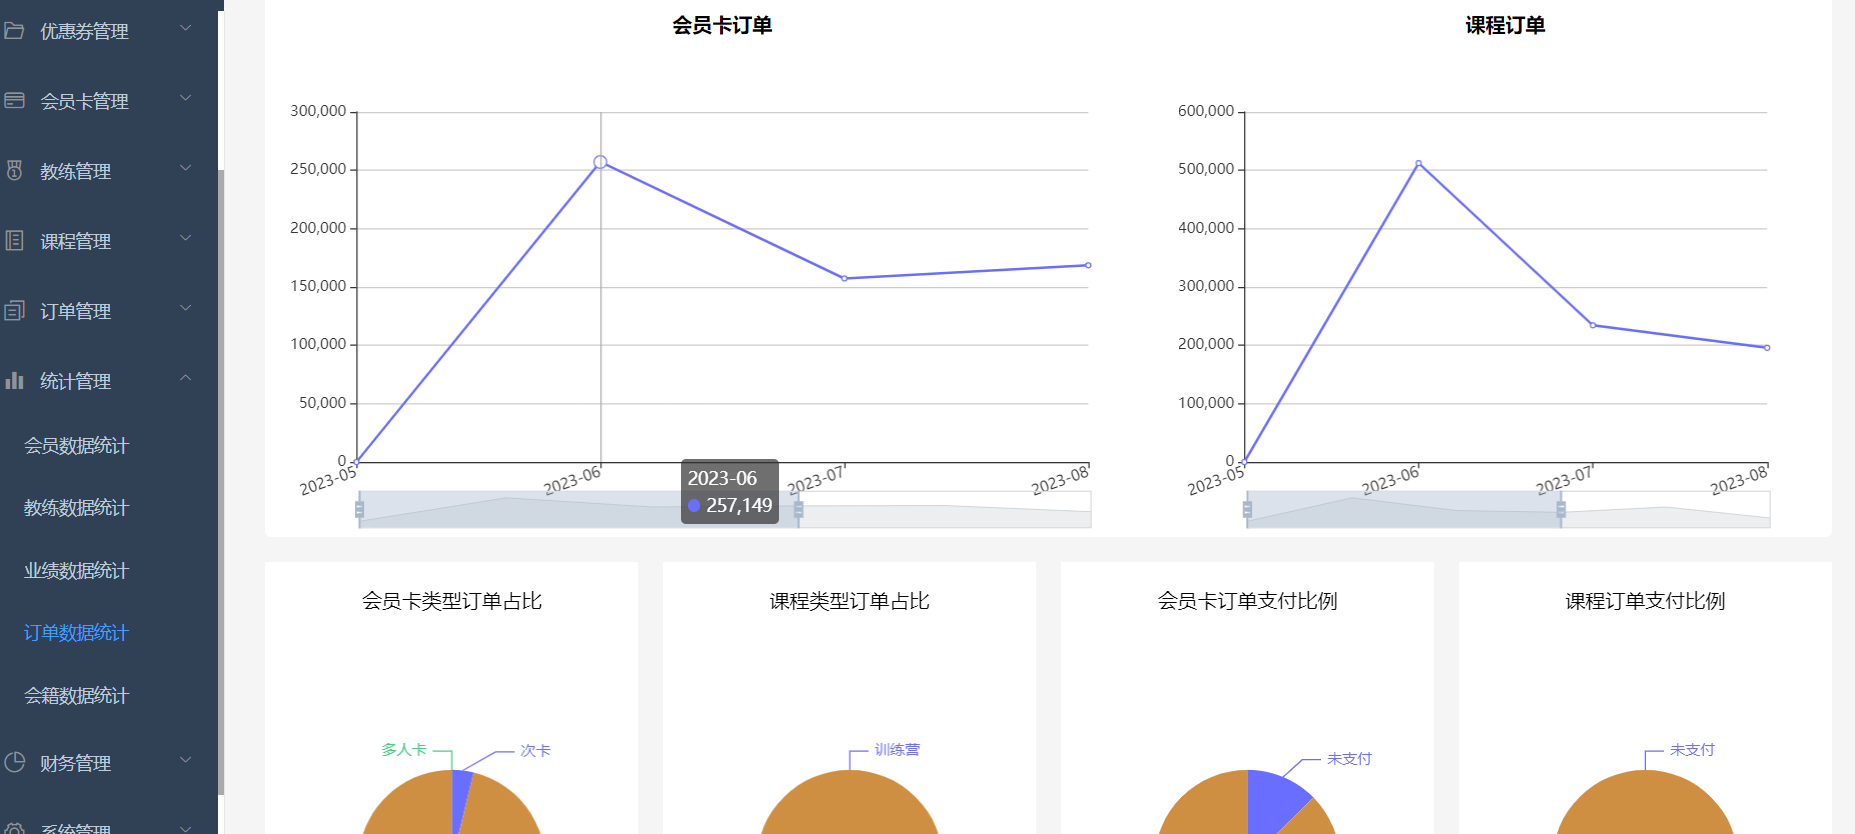Click the 2023-07 data point in 课程订单 chart
Screen dimensions: 1855x834
pos(1593,325)
